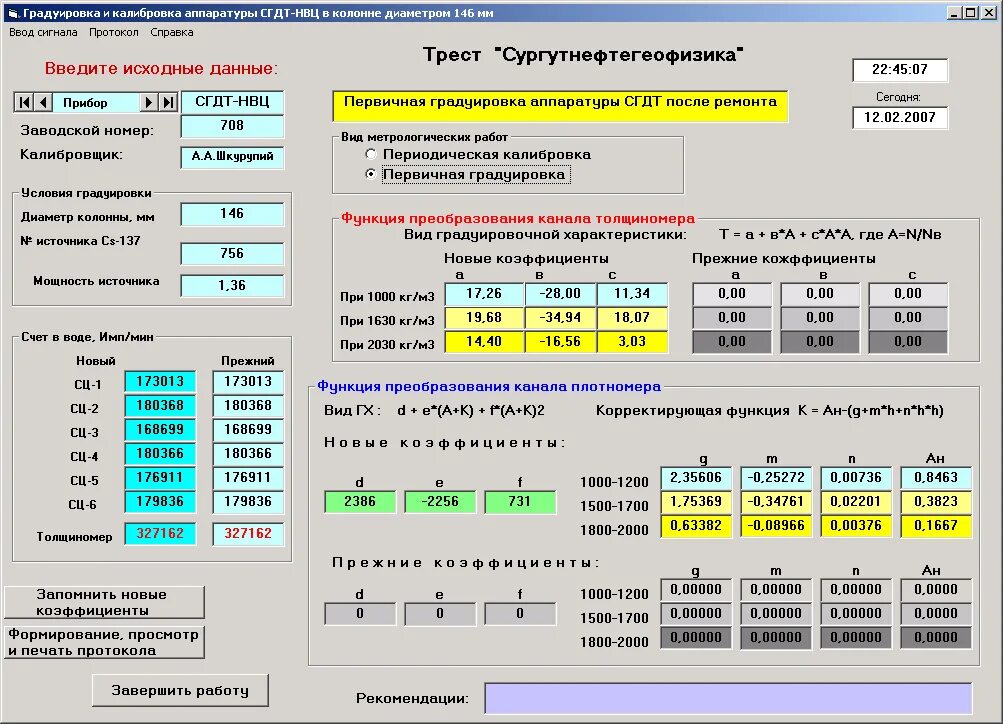Click Калибровщик field А.А.Шкурупий
Screen dimensions: 1003x724
[232, 157]
